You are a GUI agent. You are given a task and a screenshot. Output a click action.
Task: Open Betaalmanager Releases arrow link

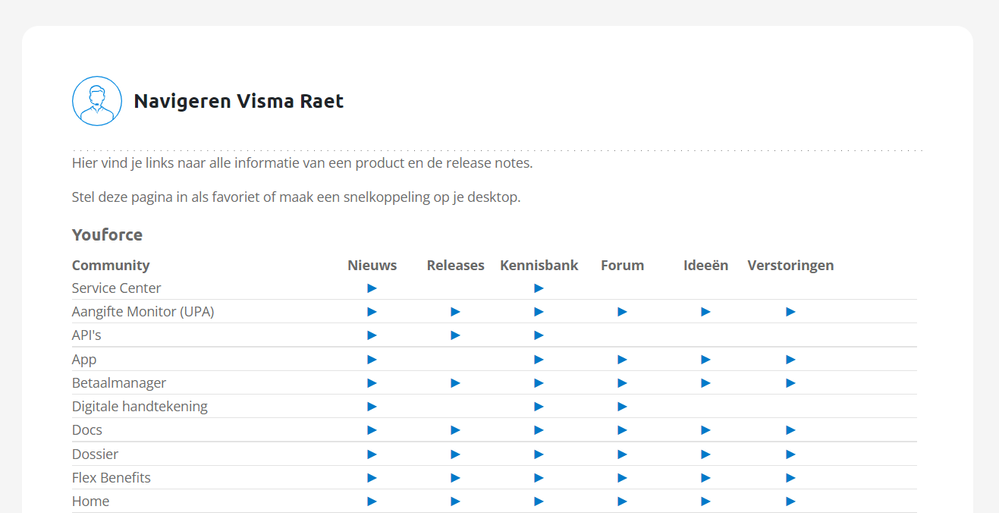click(x=455, y=383)
